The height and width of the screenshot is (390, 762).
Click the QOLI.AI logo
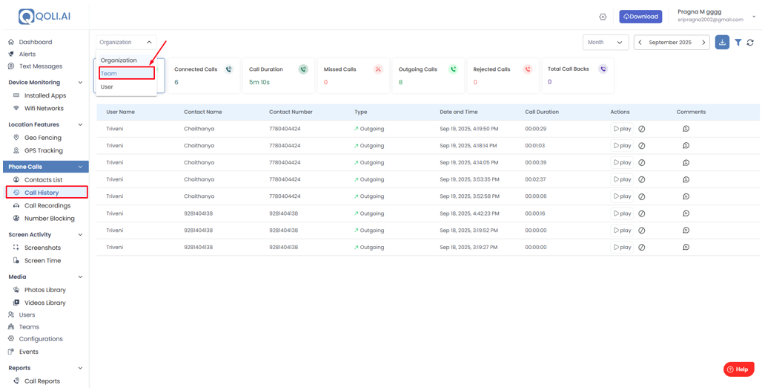pyautogui.click(x=44, y=16)
